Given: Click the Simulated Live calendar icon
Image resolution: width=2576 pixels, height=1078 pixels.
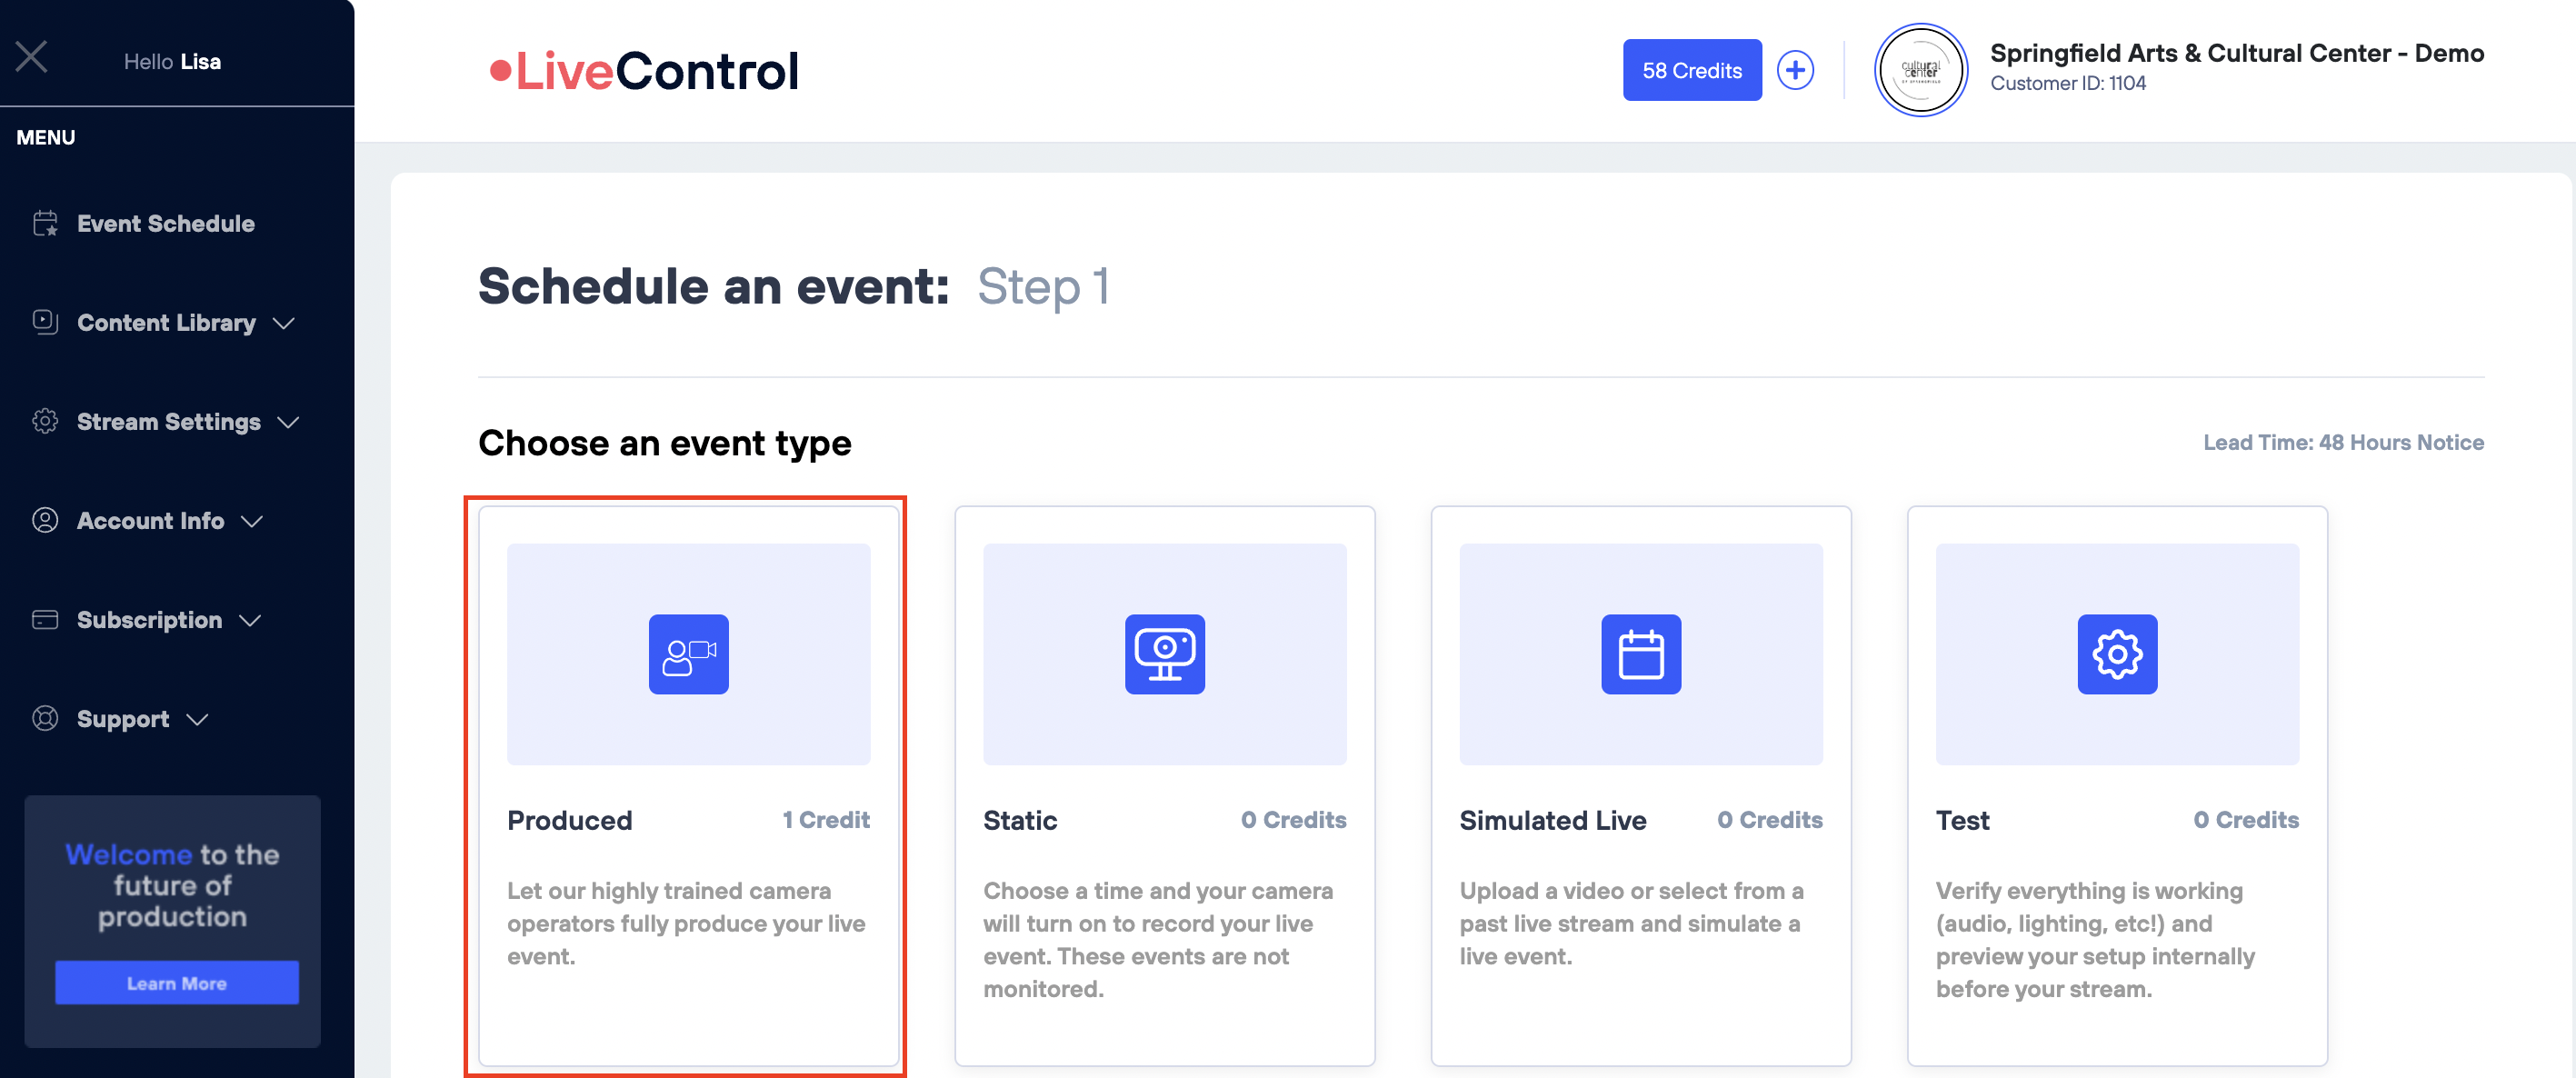Looking at the screenshot, I should coord(1640,654).
